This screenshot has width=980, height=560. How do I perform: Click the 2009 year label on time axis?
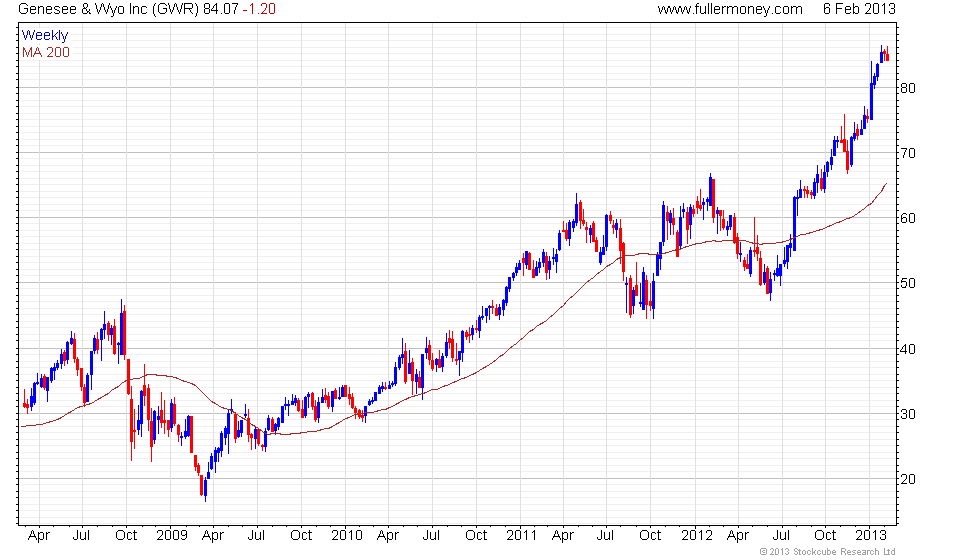[x=172, y=535]
